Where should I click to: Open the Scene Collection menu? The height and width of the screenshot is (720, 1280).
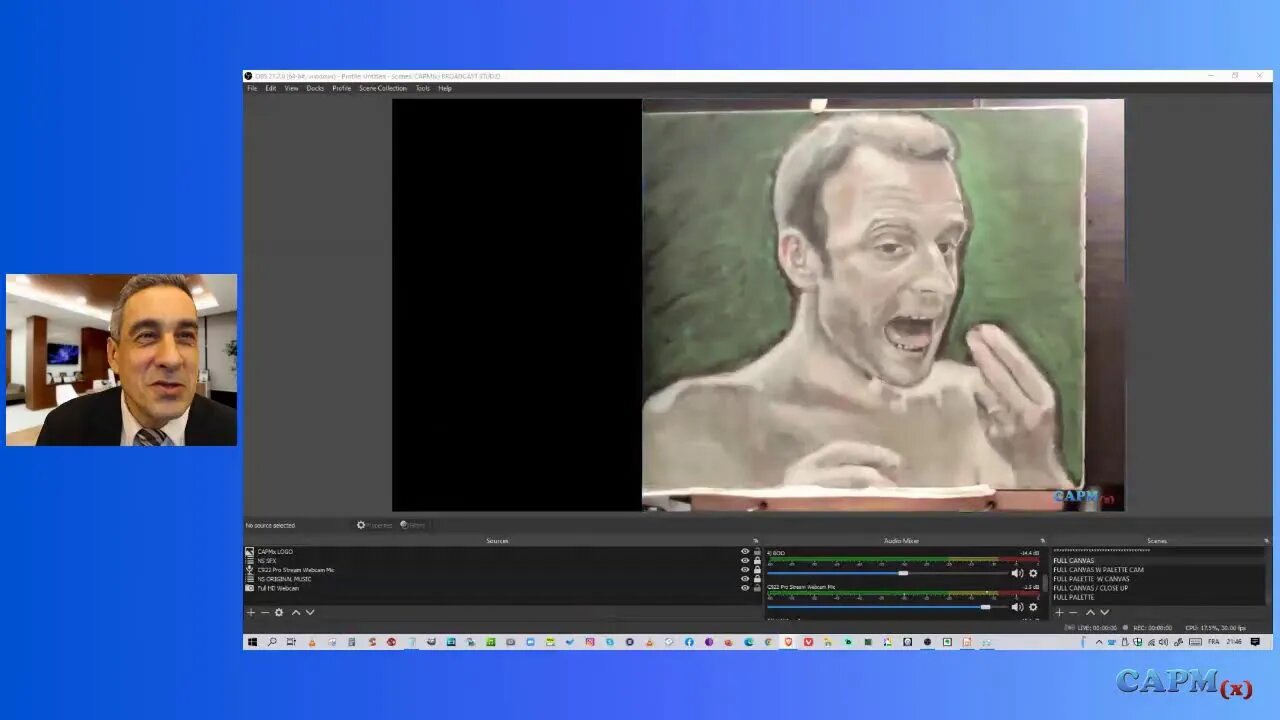[x=383, y=88]
